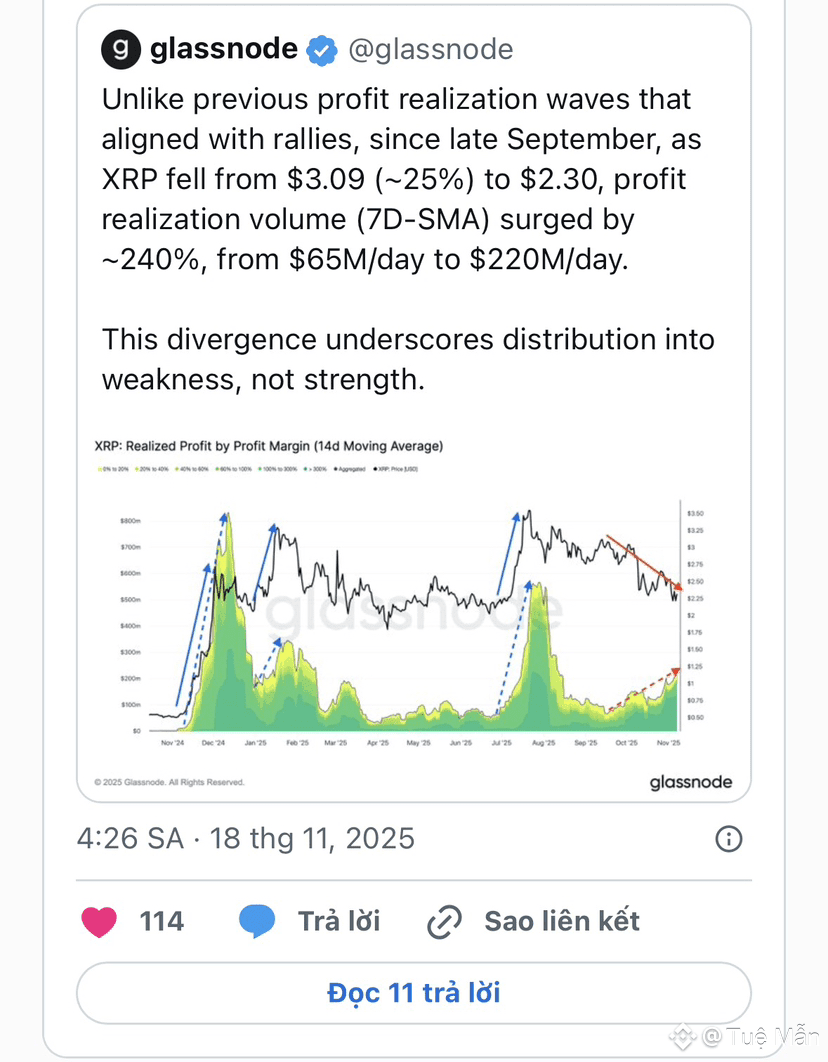Open the tweet info circle icon
This screenshot has height=1062, width=828.
728,839
